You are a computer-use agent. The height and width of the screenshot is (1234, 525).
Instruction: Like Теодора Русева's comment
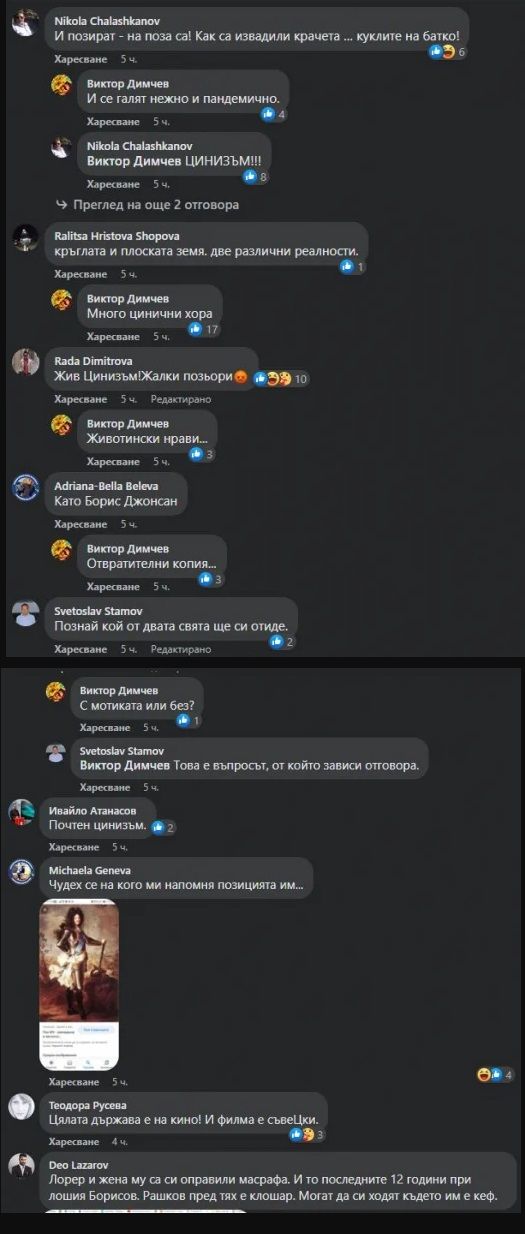(x=74, y=1141)
